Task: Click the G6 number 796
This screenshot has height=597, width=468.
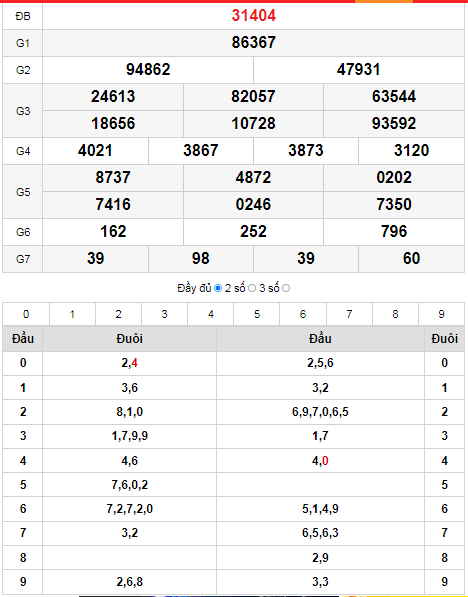Action: point(394,231)
